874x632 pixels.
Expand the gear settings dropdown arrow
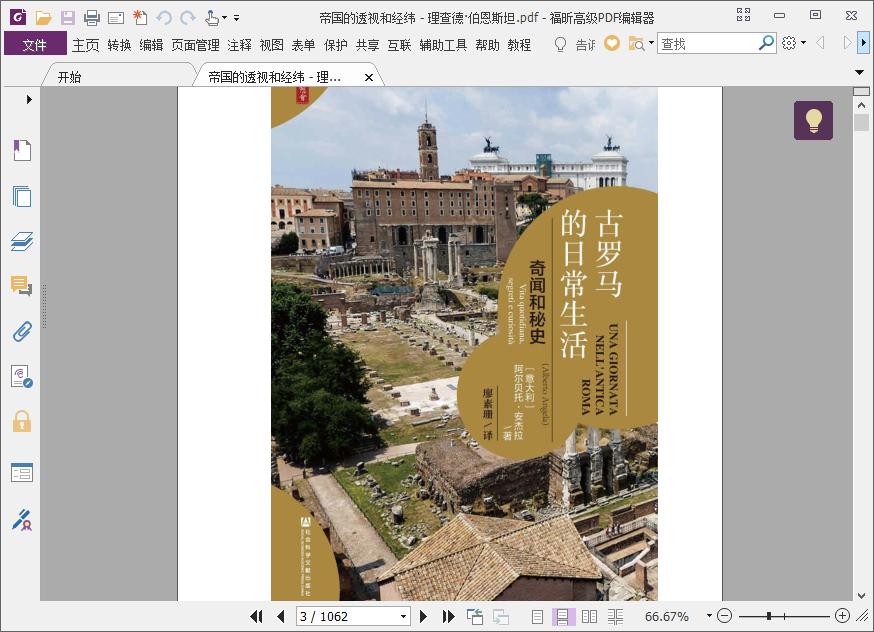(x=803, y=42)
